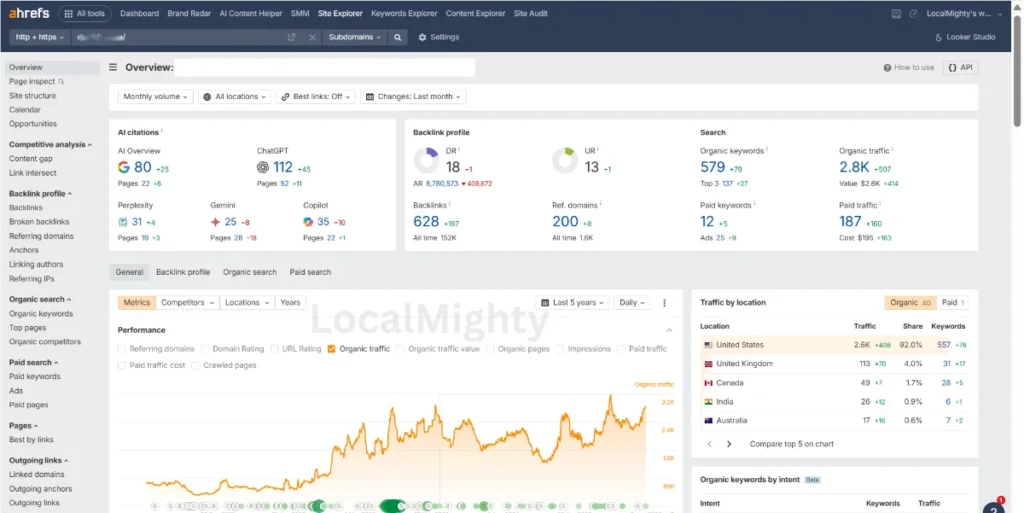Collapse the Competitive analysis sidebar section

[50, 145]
